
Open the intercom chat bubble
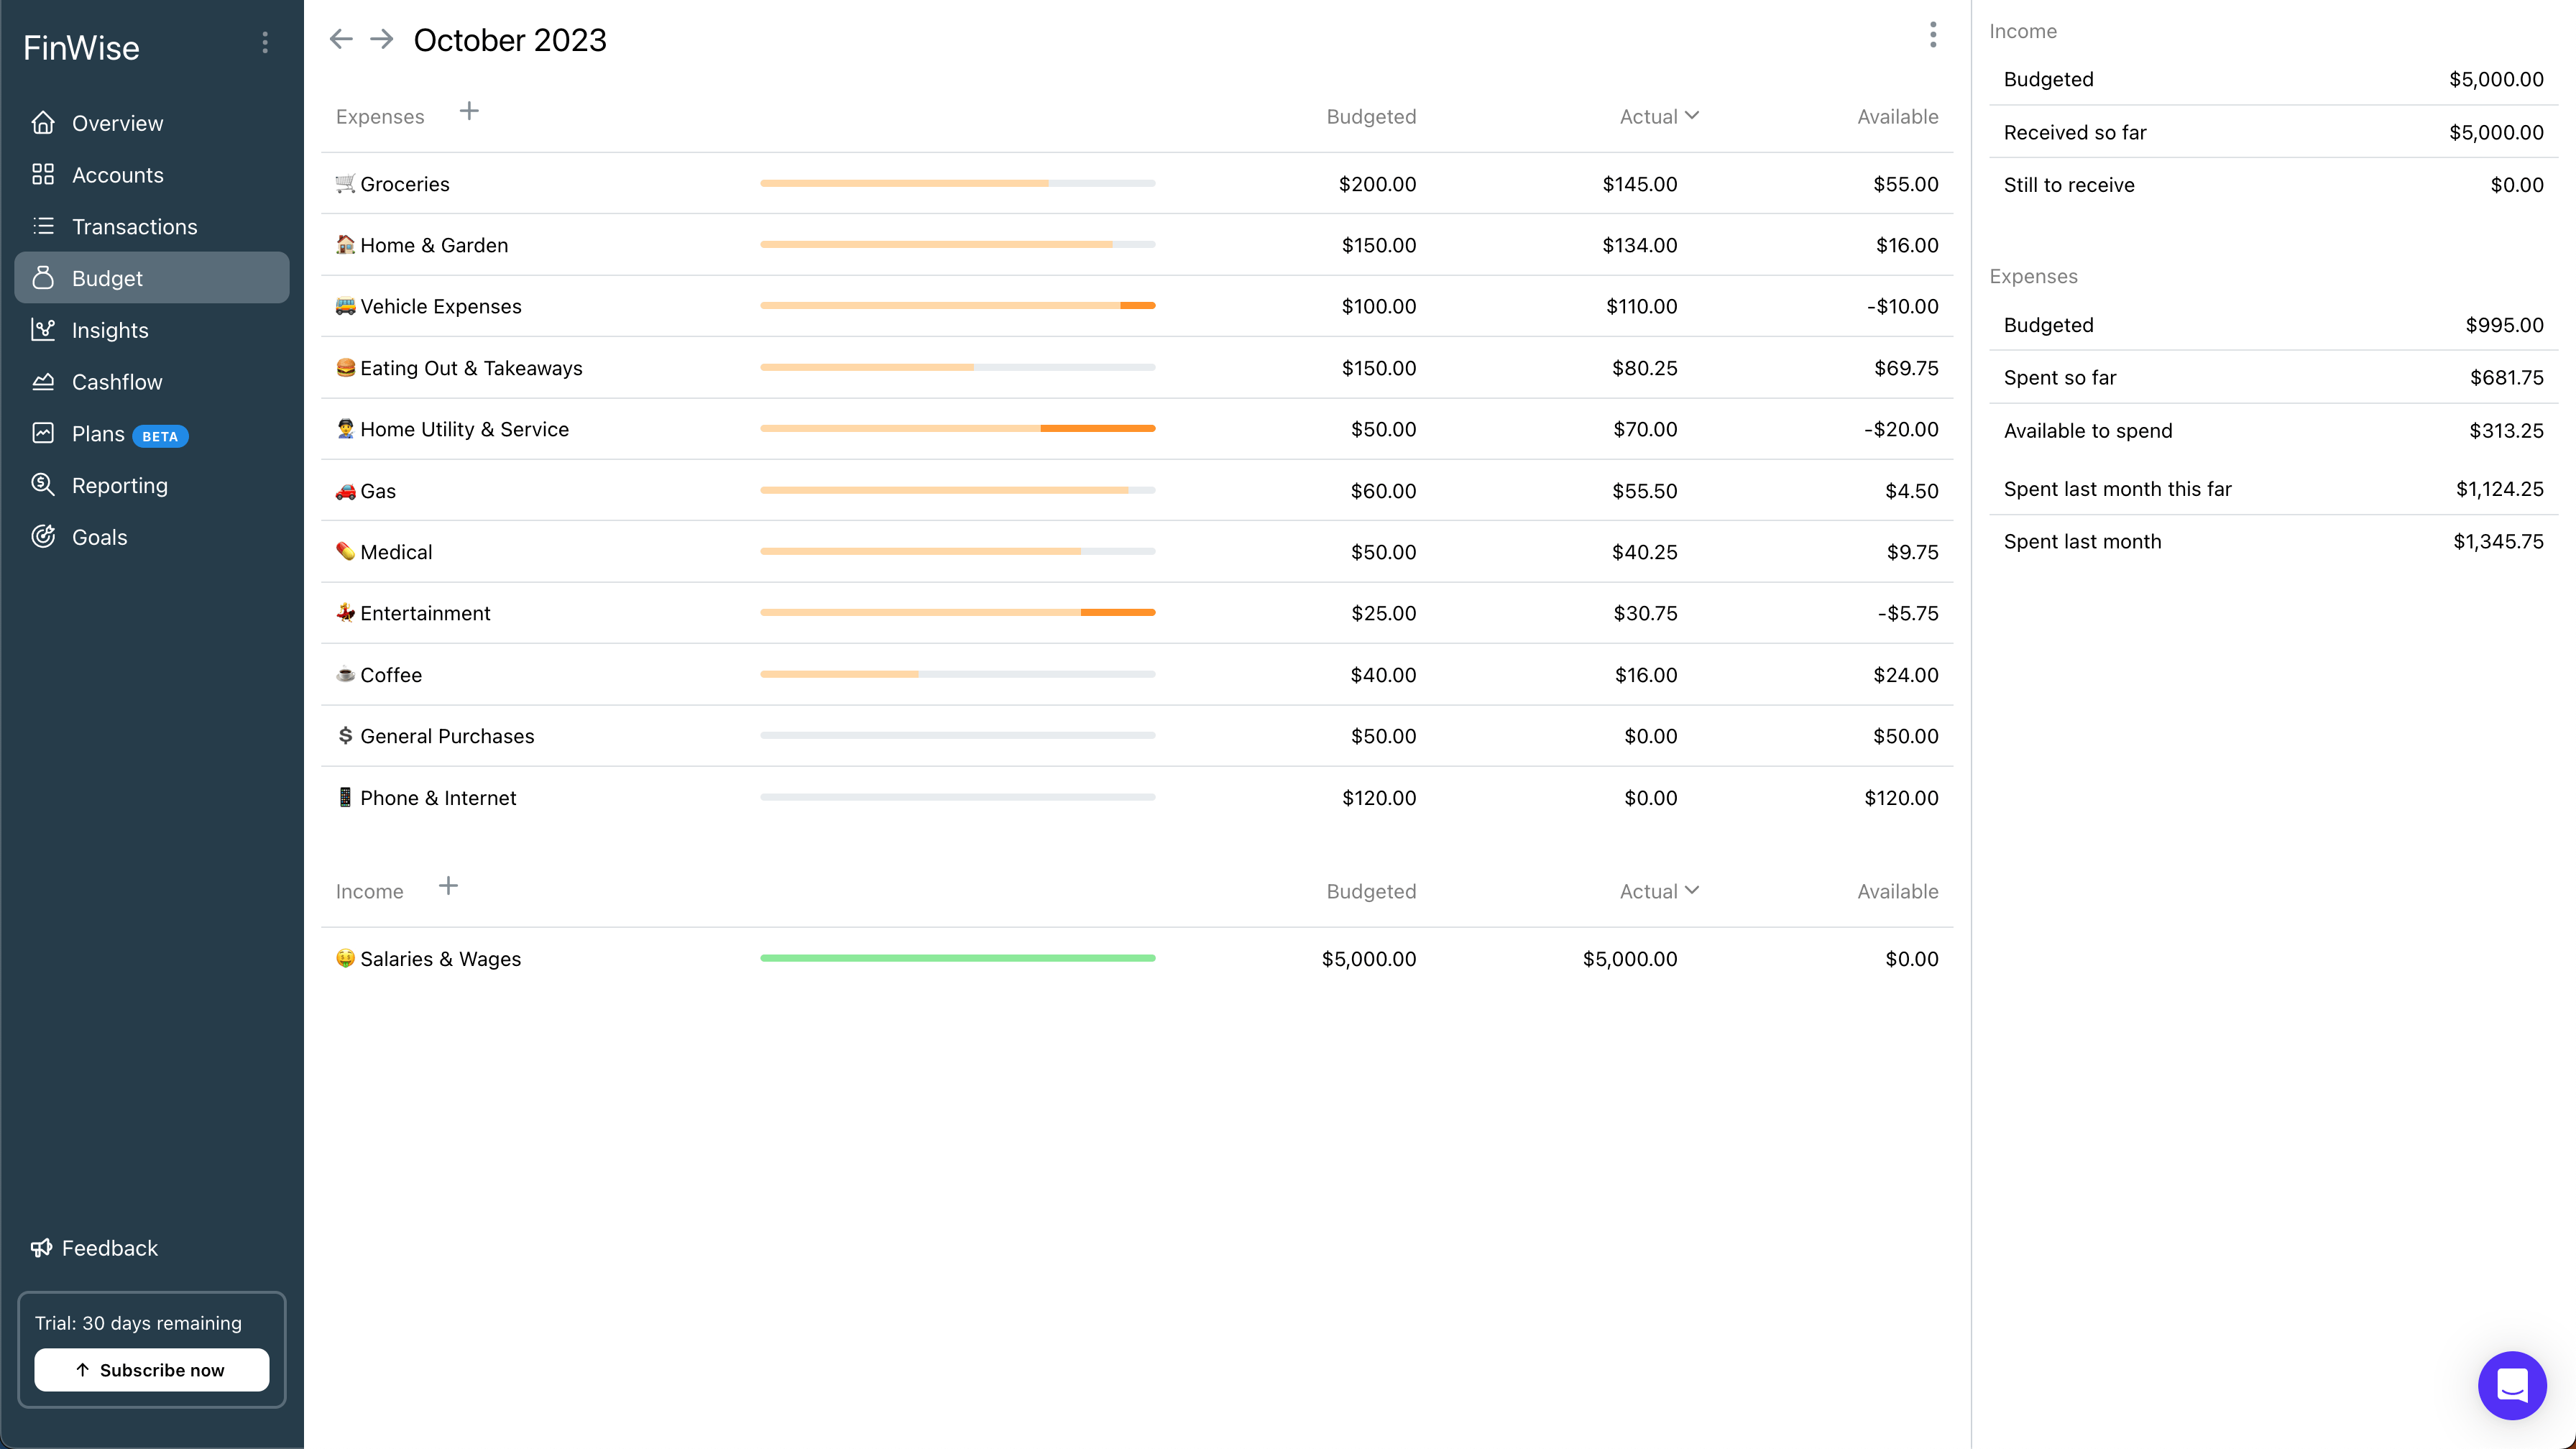2512,1385
